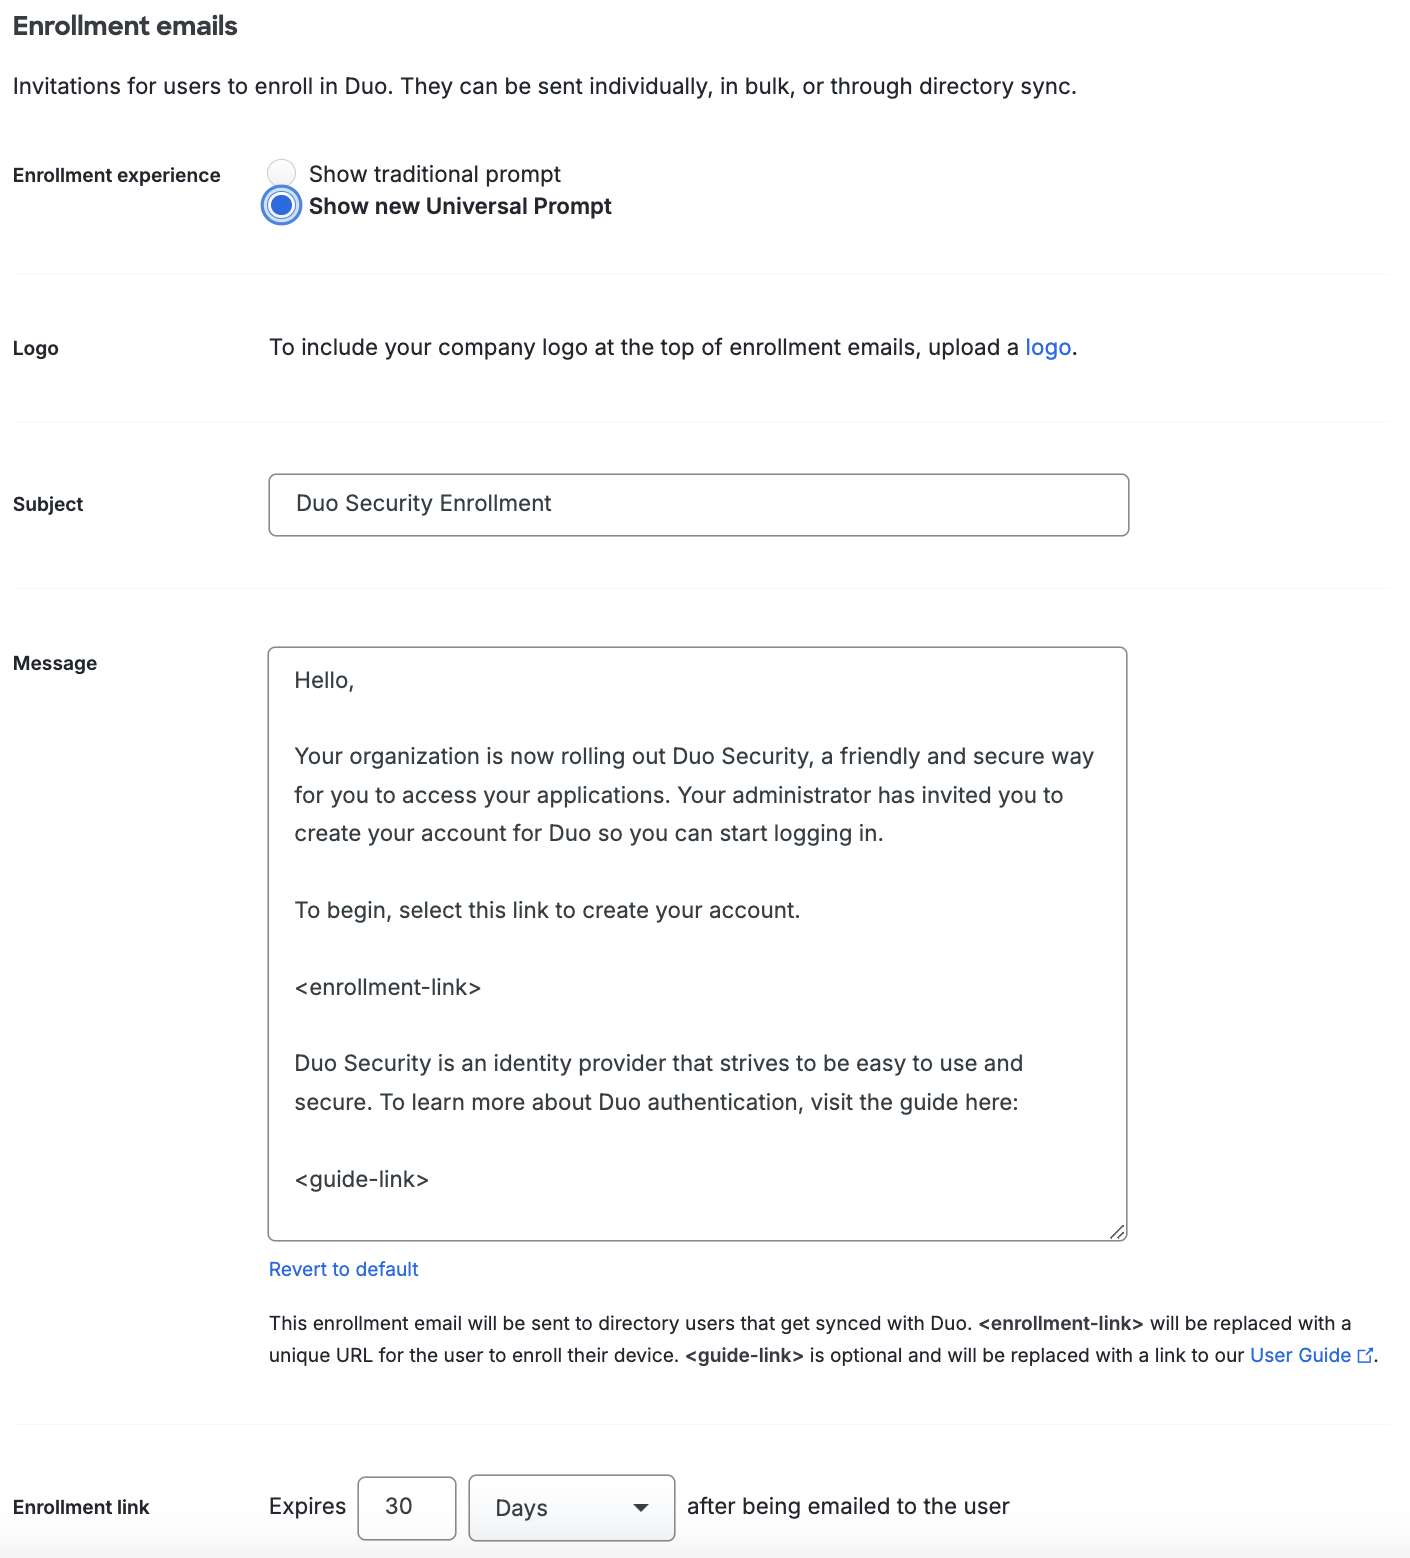Open the "User Guide" link
Screen dimensions: 1410x1558
click(x=1301, y=1355)
